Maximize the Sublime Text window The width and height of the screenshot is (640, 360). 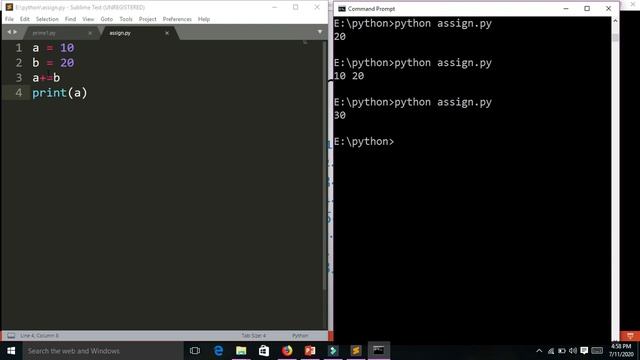296,7
